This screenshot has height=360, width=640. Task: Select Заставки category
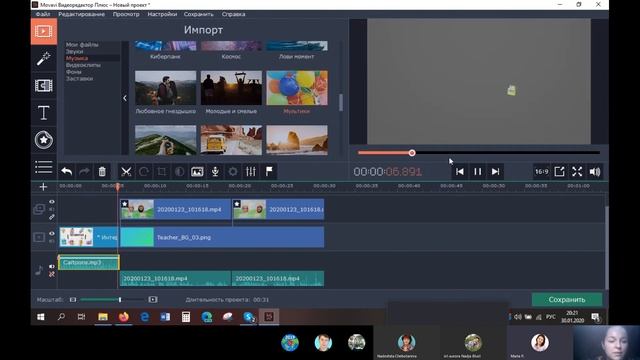tap(80, 79)
